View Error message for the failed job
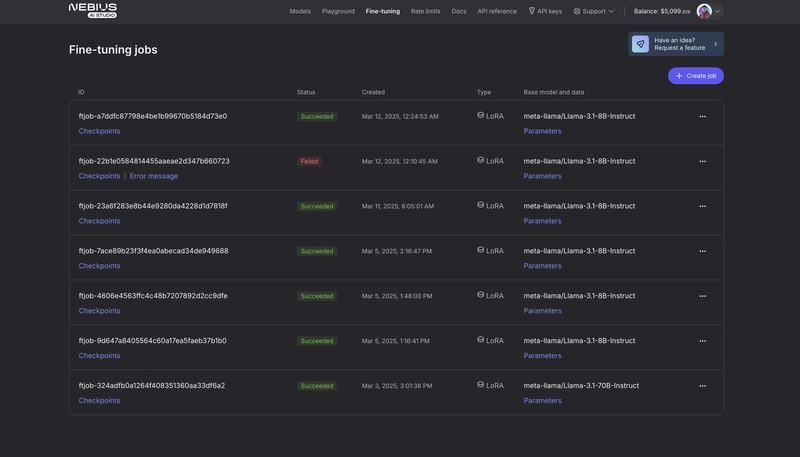The width and height of the screenshot is (800, 457). pyautogui.click(x=154, y=176)
